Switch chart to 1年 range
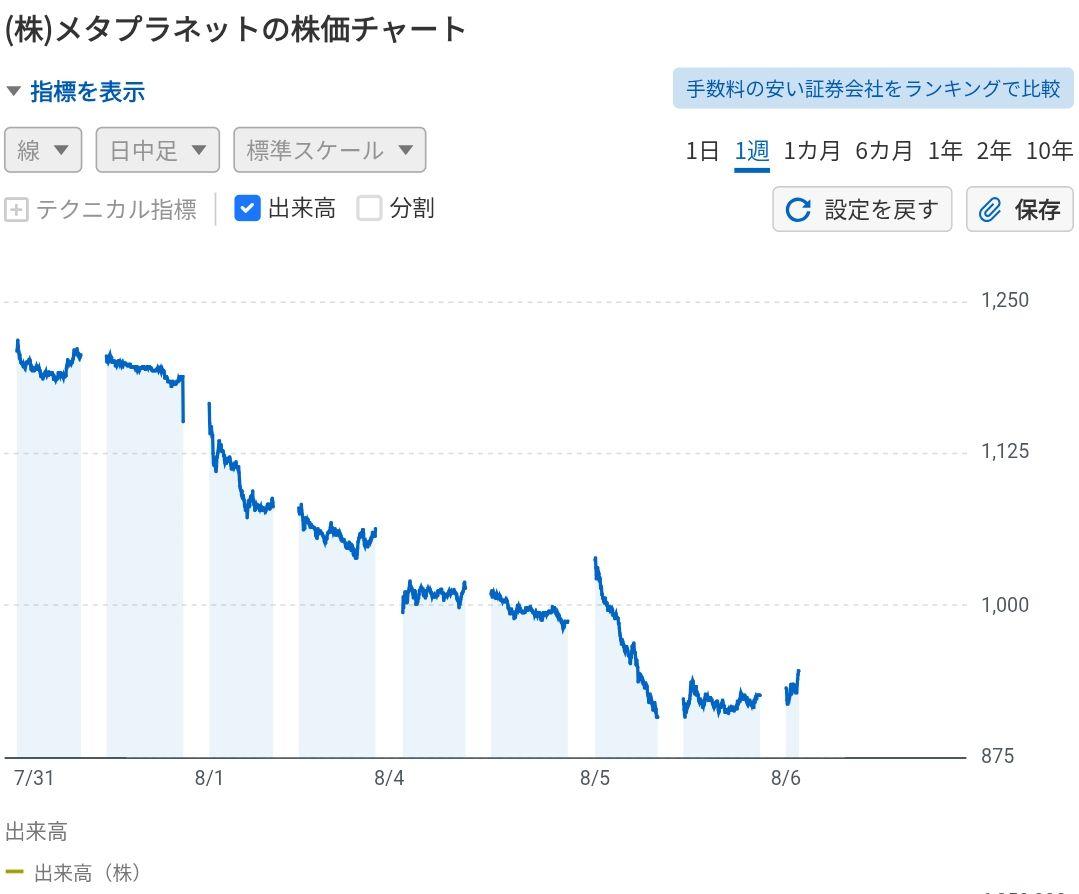 pos(945,151)
